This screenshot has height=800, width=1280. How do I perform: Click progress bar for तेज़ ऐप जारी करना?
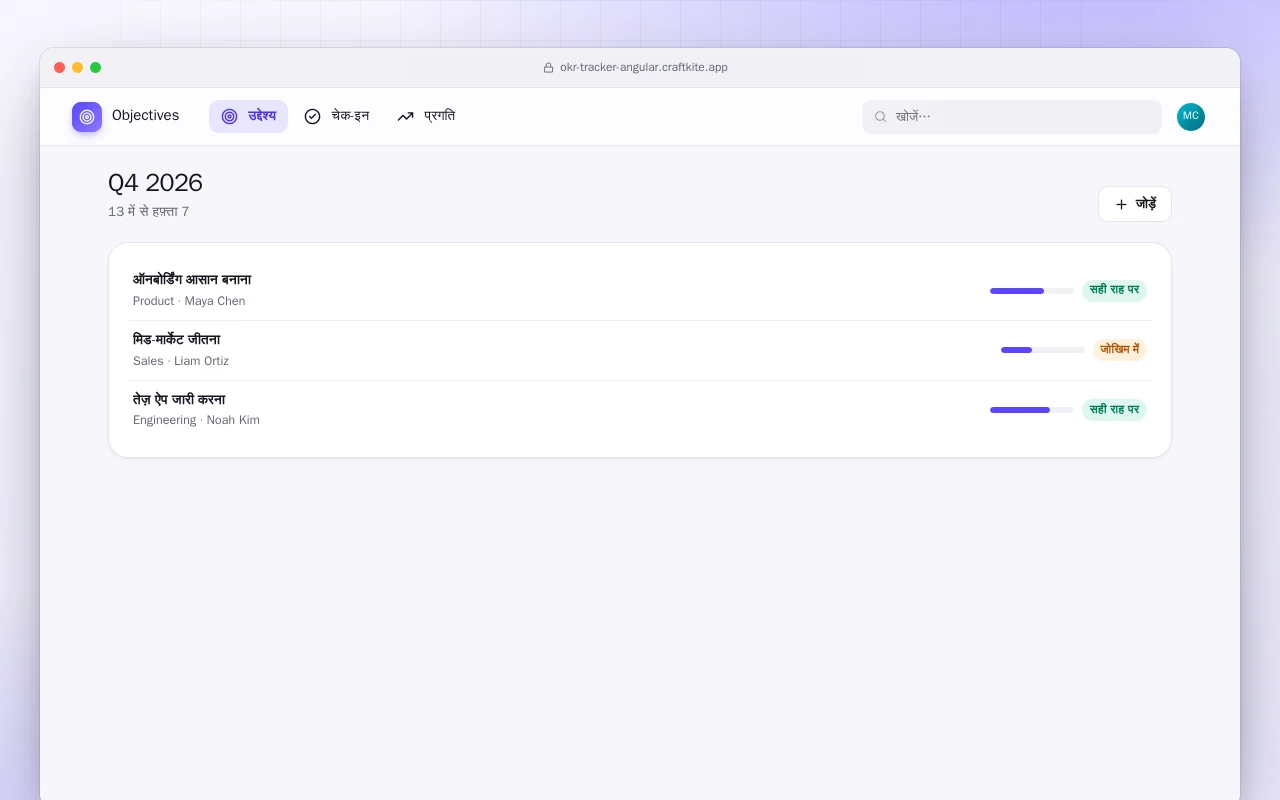(1032, 410)
